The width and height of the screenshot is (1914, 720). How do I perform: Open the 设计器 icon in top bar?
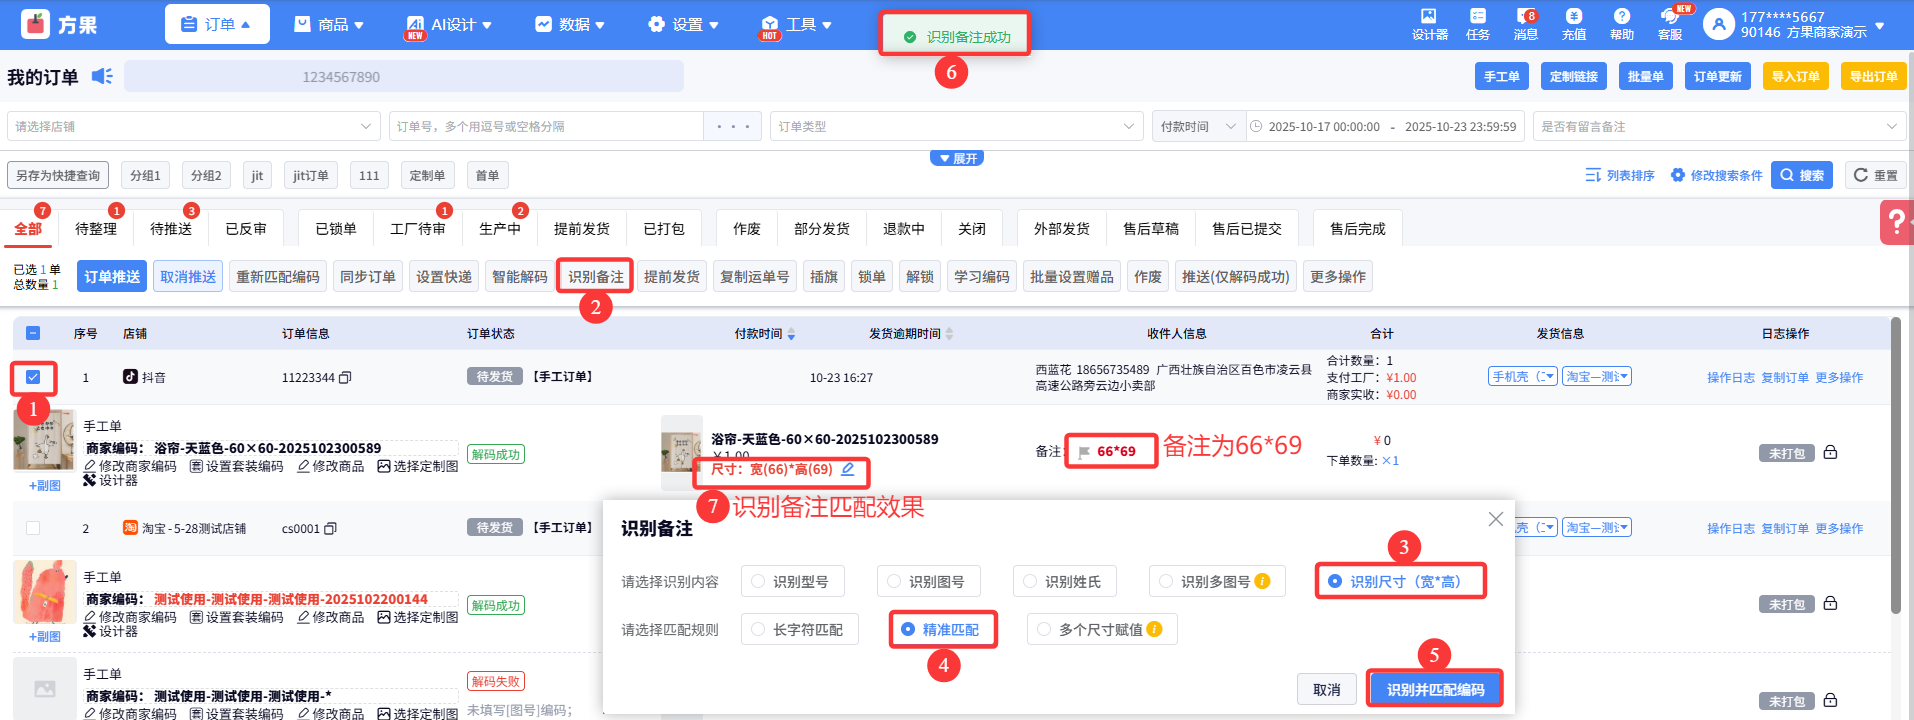(x=1429, y=16)
